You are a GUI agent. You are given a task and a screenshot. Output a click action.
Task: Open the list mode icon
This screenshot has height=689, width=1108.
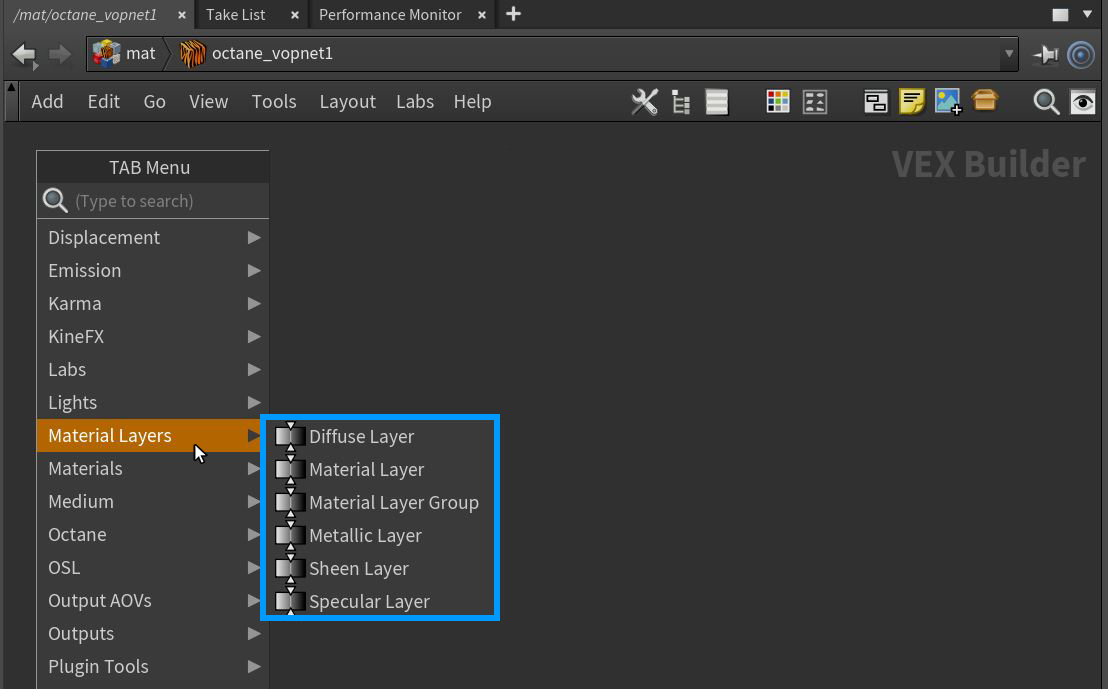coord(716,102)
